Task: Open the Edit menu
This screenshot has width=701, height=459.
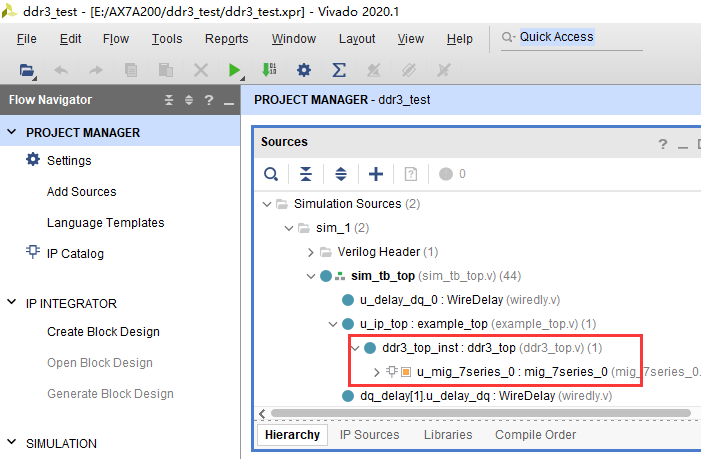Action: point(70,39)
